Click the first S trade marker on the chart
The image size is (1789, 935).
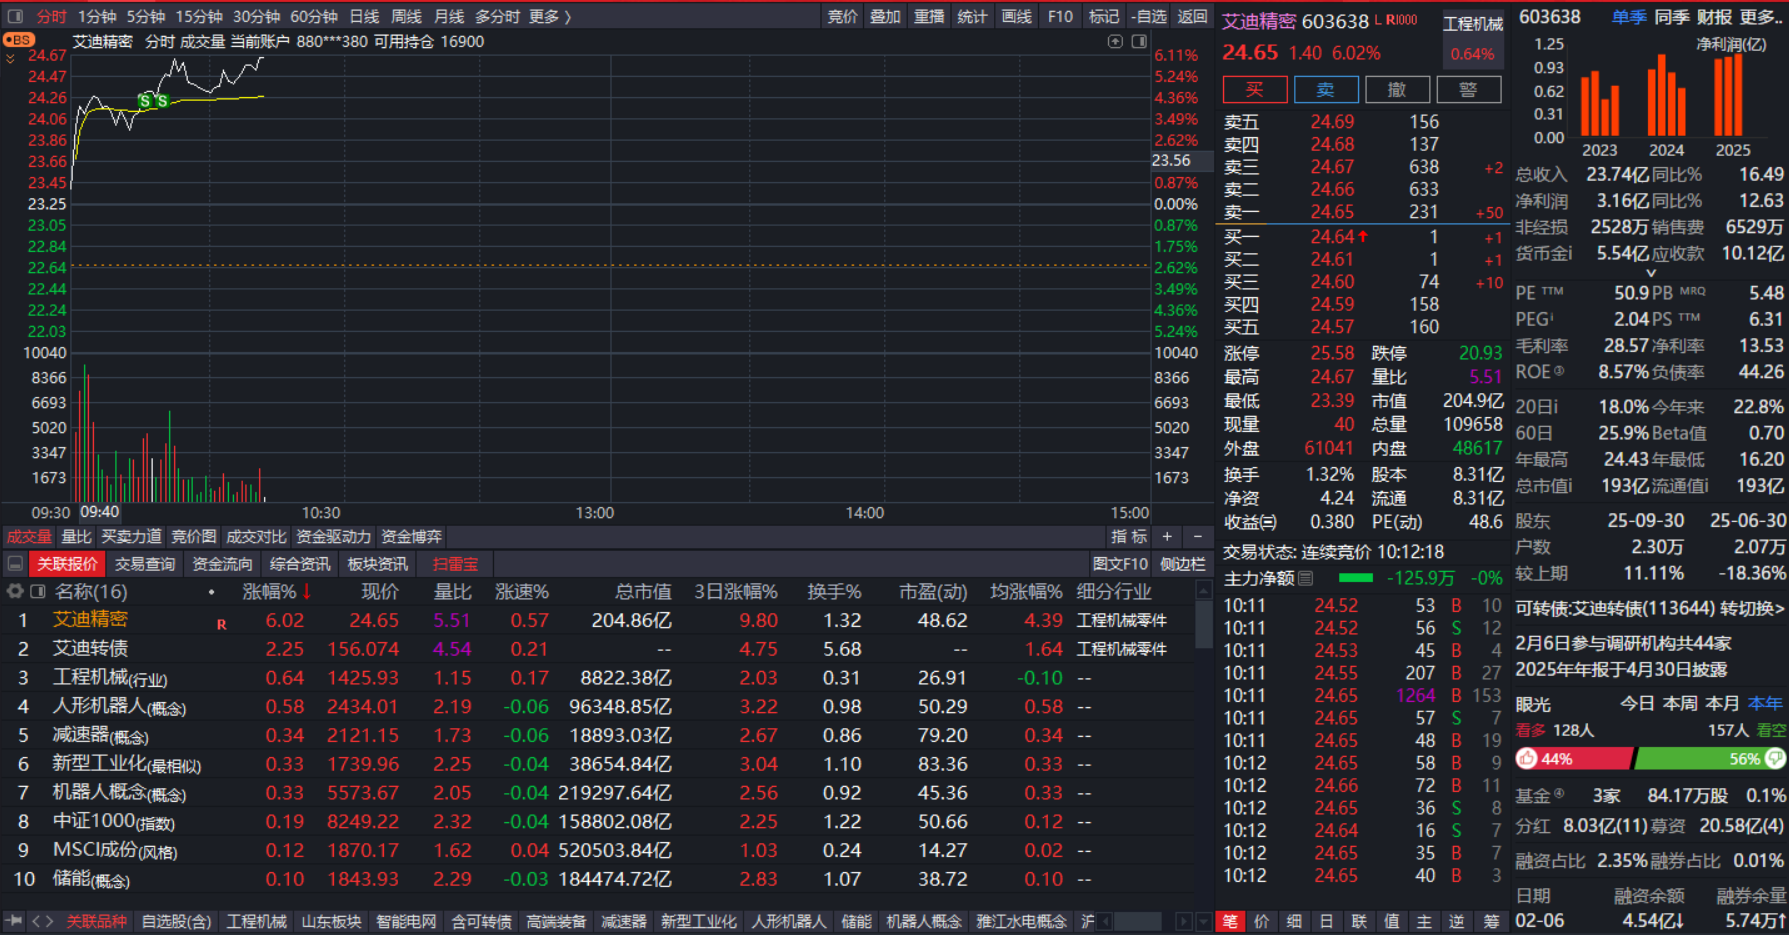click(145, 101)
